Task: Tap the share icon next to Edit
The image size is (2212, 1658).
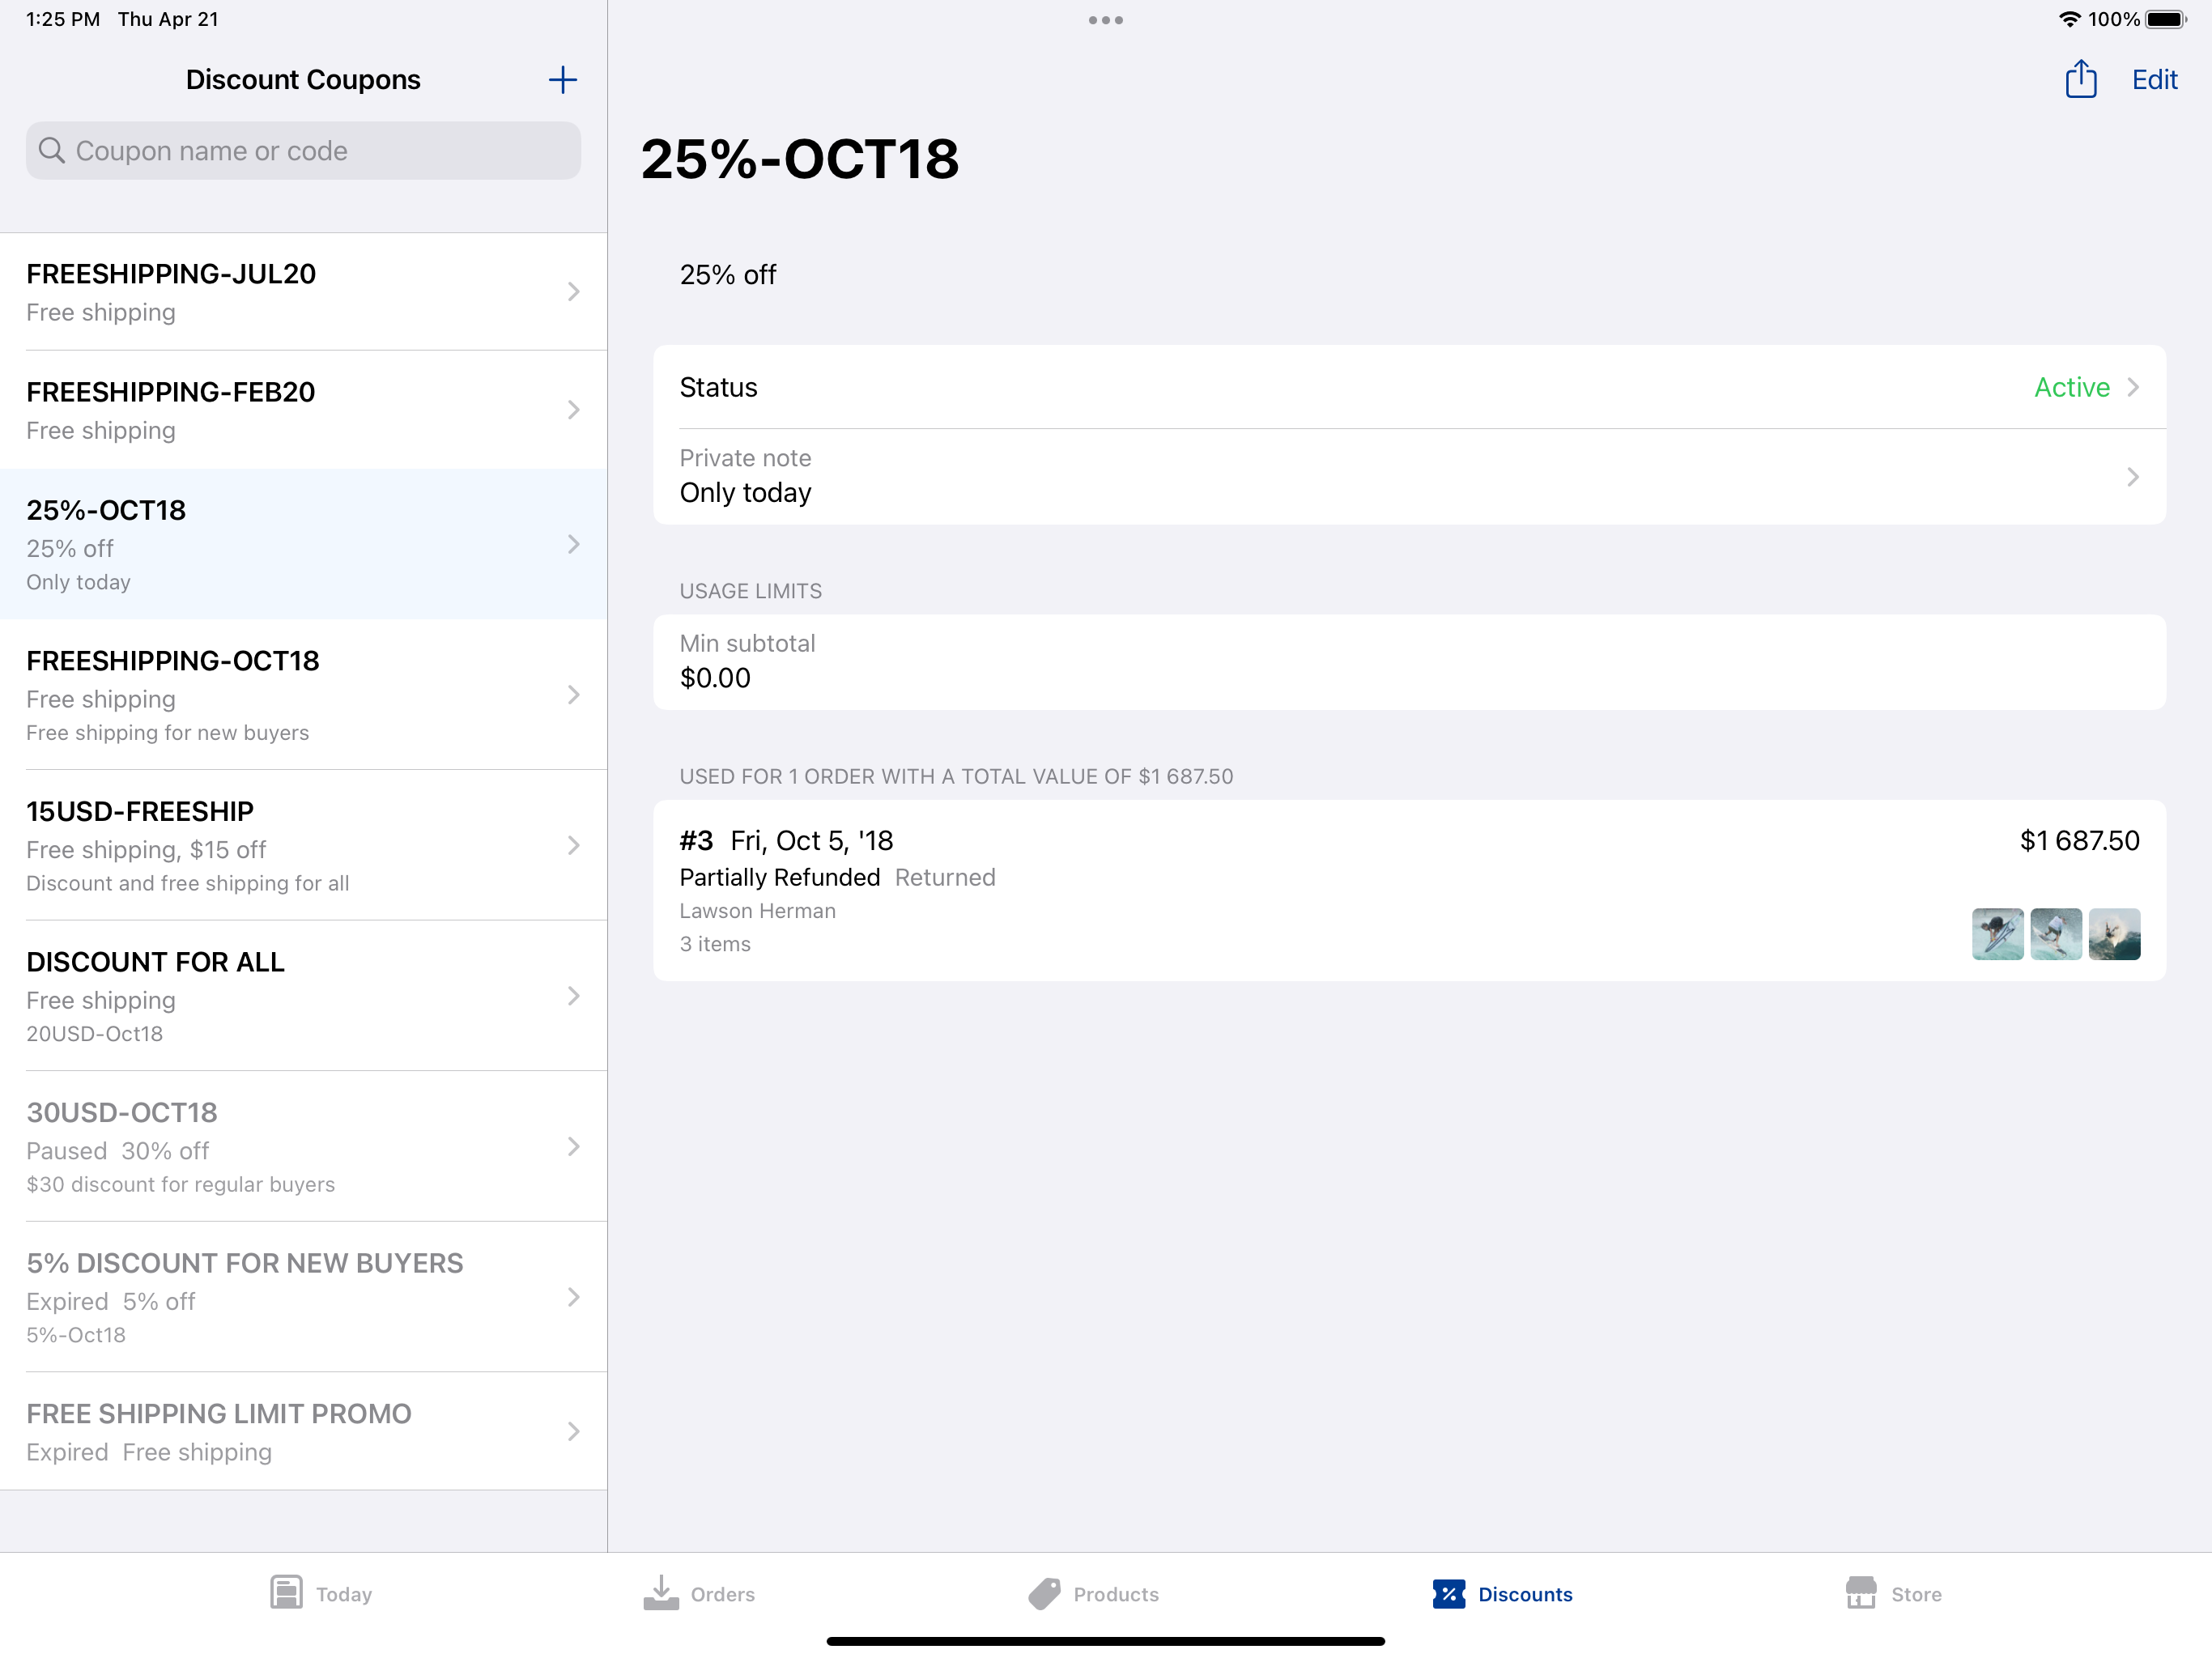Action: click(2080, 80)
